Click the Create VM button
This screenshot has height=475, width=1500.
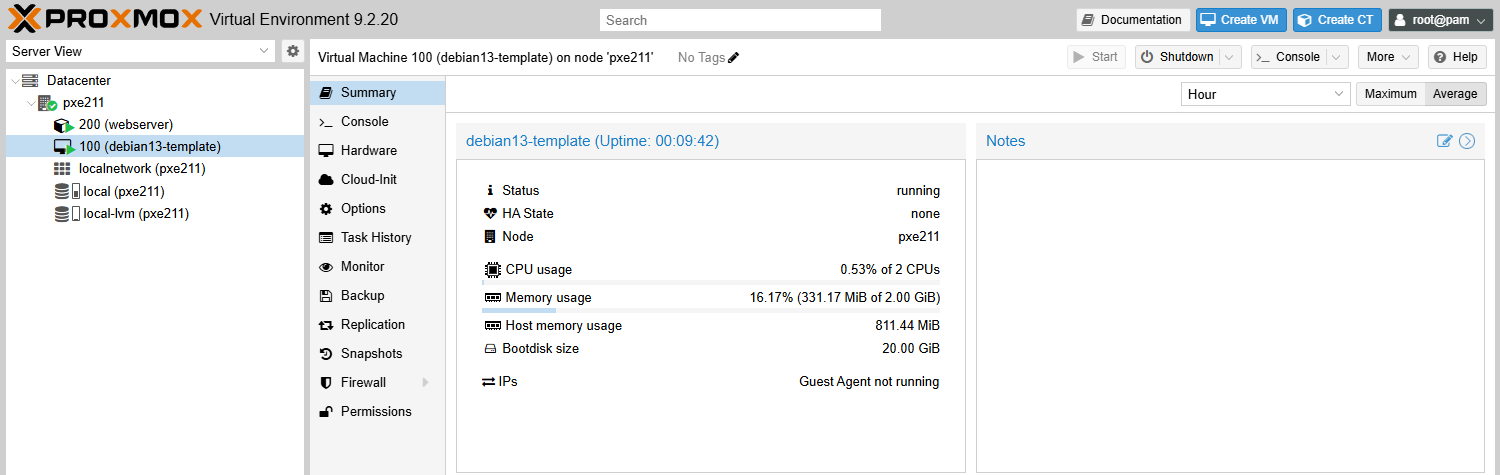1241,20
